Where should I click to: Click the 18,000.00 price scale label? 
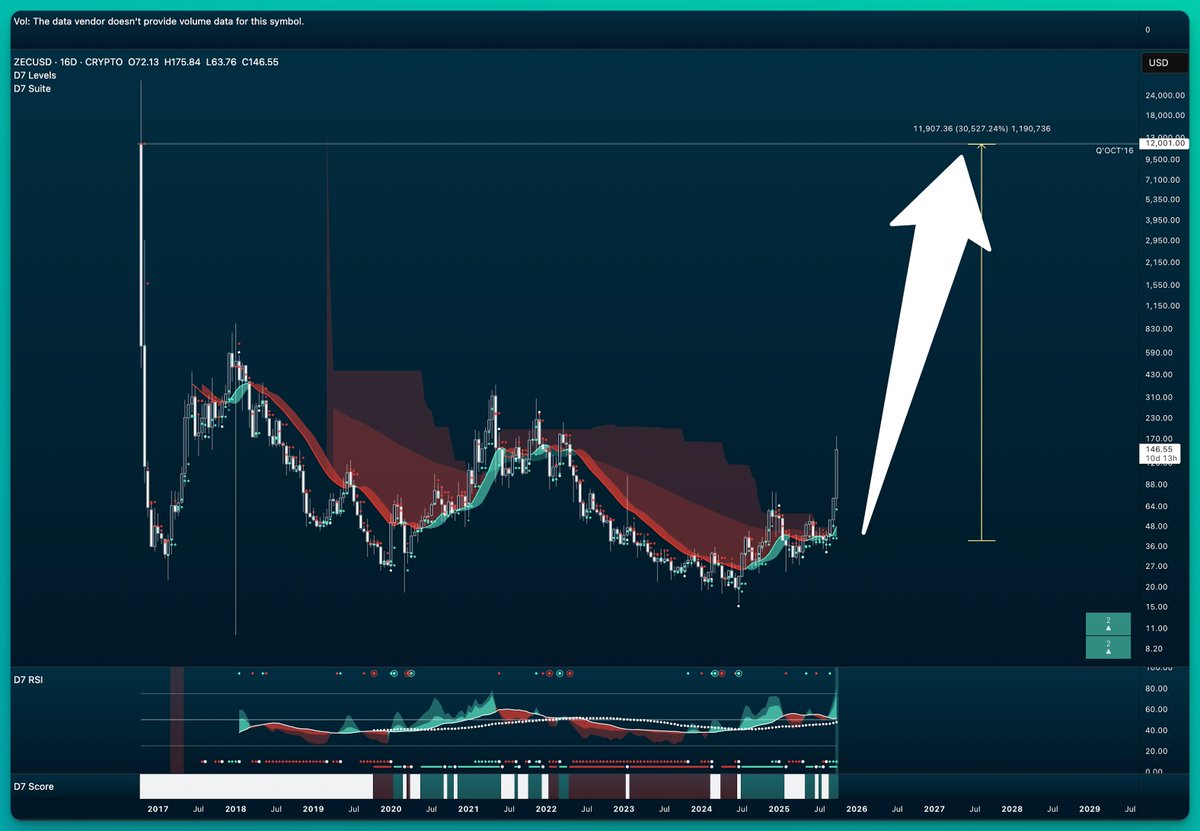(x=1165, y=117)
